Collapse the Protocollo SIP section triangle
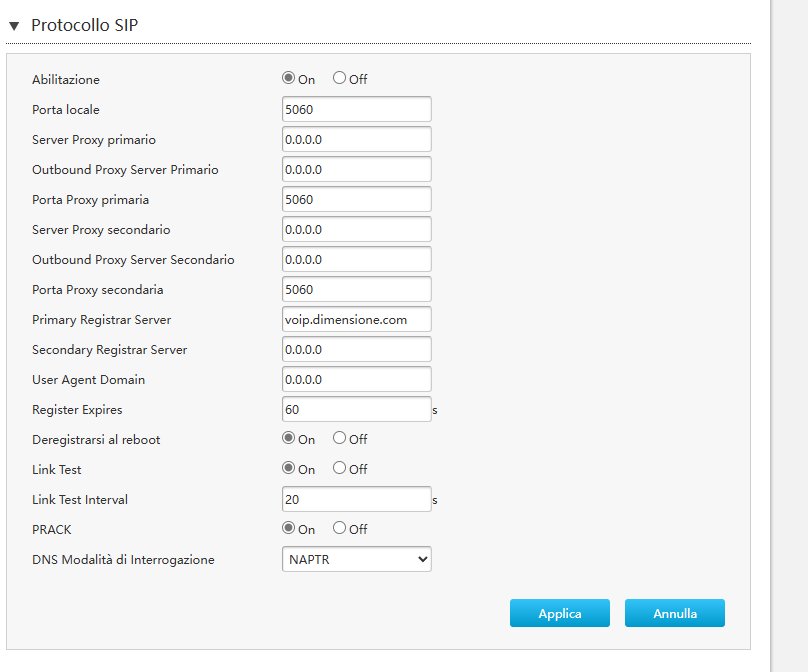The width and height of the screenshot is (808, 672). pyautogui.click(x=14, y=26)
